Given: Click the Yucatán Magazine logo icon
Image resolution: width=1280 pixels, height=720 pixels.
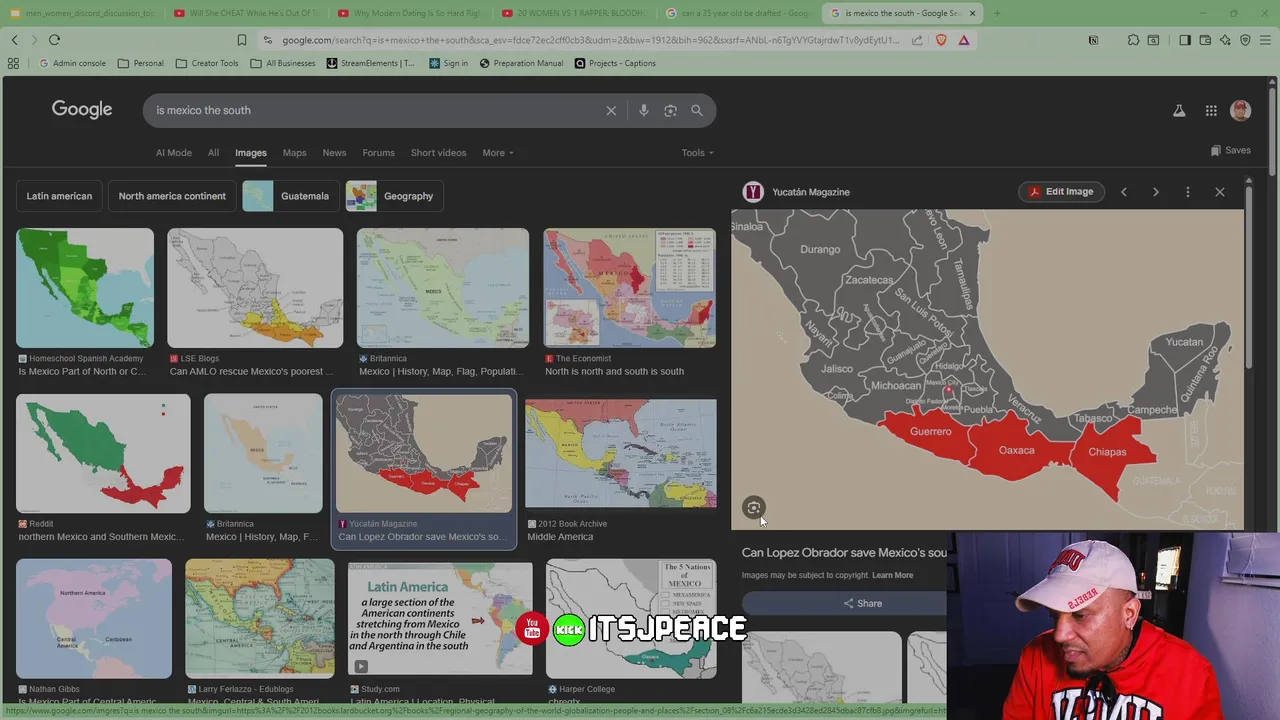Looking at the screenshot, I should (x=753, y=192).
